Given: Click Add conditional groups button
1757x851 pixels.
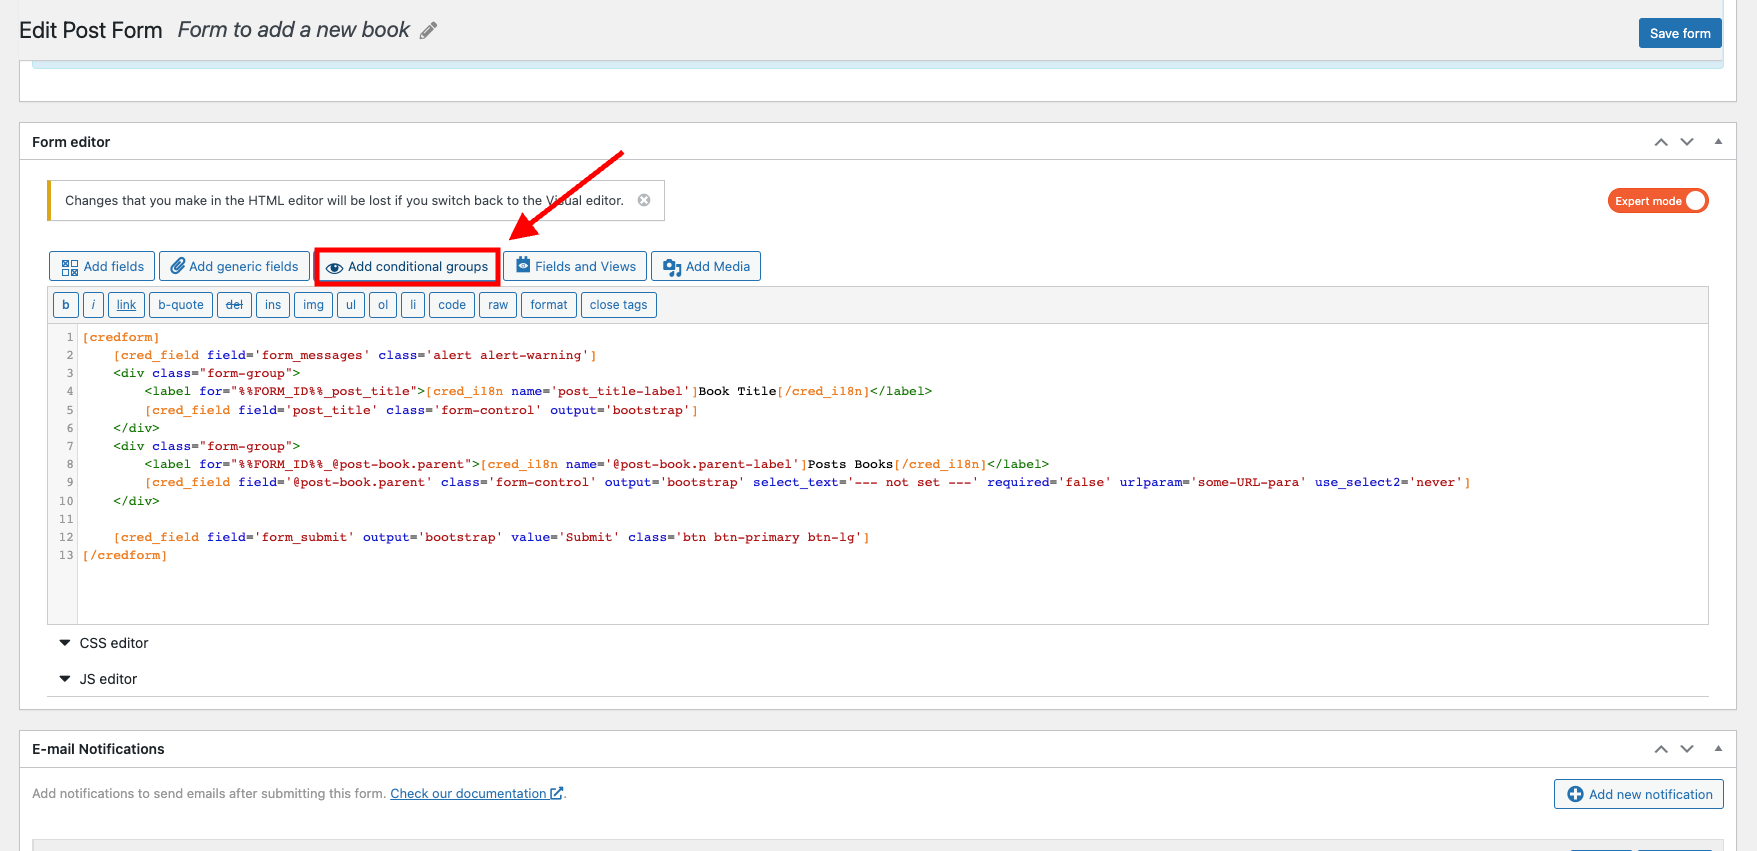Looking at the screenshot, I should point(407,267).
